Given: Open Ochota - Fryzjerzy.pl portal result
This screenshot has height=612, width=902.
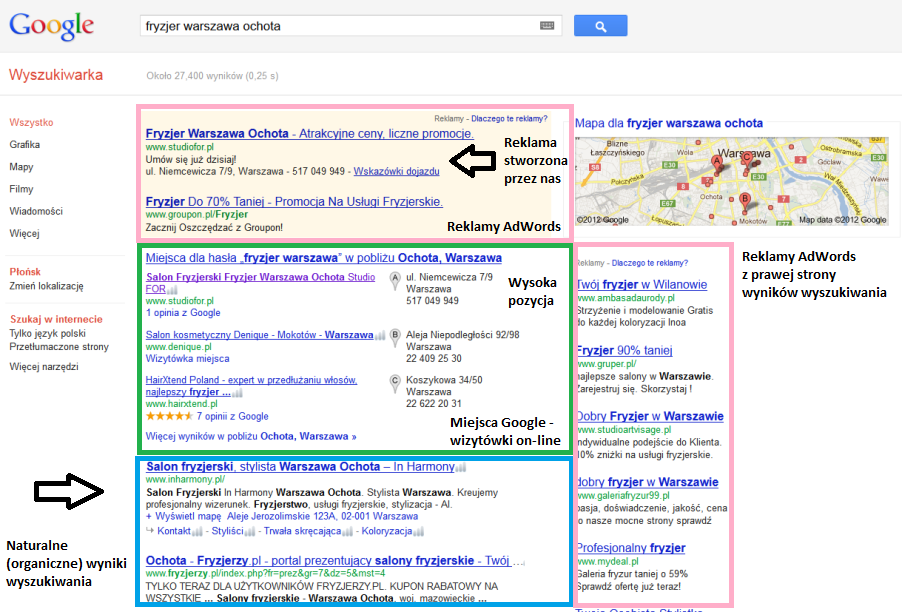Looking at the screenshot, I should [328, 560].
